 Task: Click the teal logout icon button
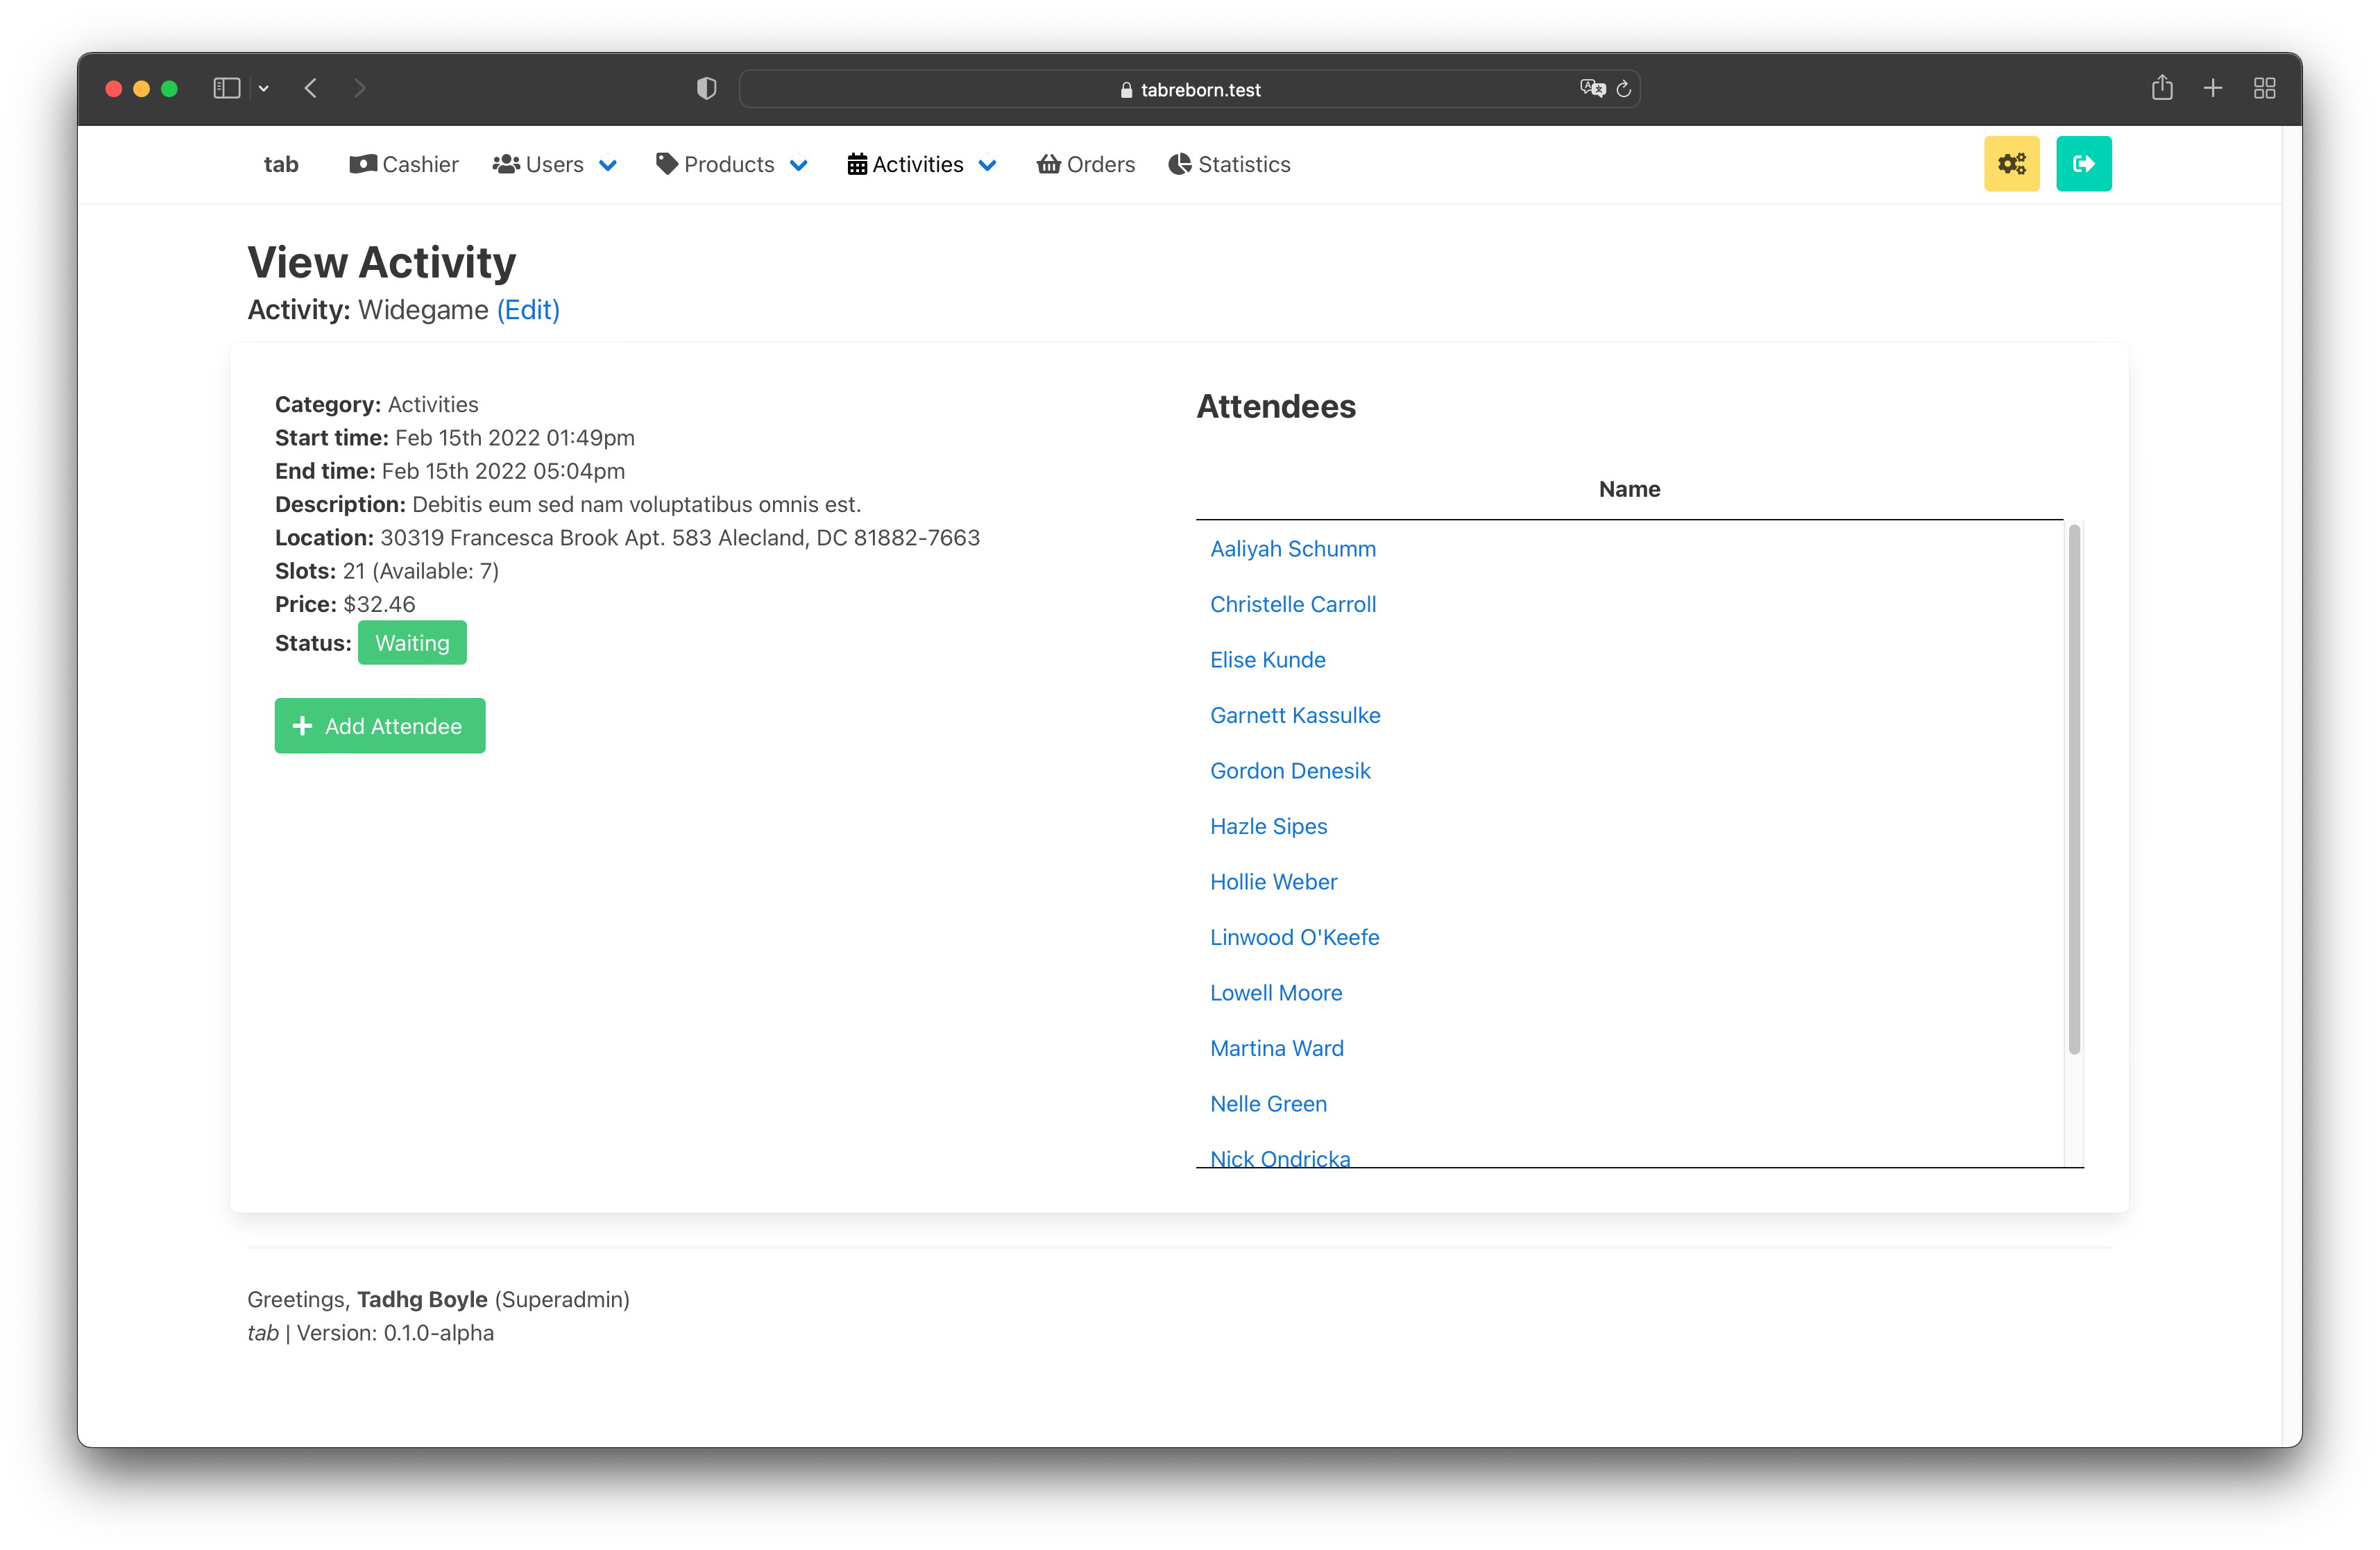pyautogui.click(x=2083, y=164)
